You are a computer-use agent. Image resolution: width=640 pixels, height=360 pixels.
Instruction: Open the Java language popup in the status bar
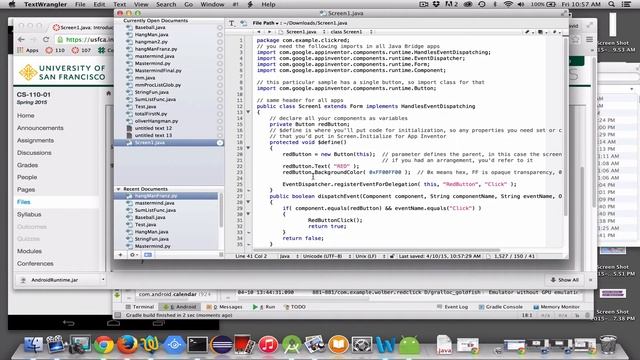289,256
